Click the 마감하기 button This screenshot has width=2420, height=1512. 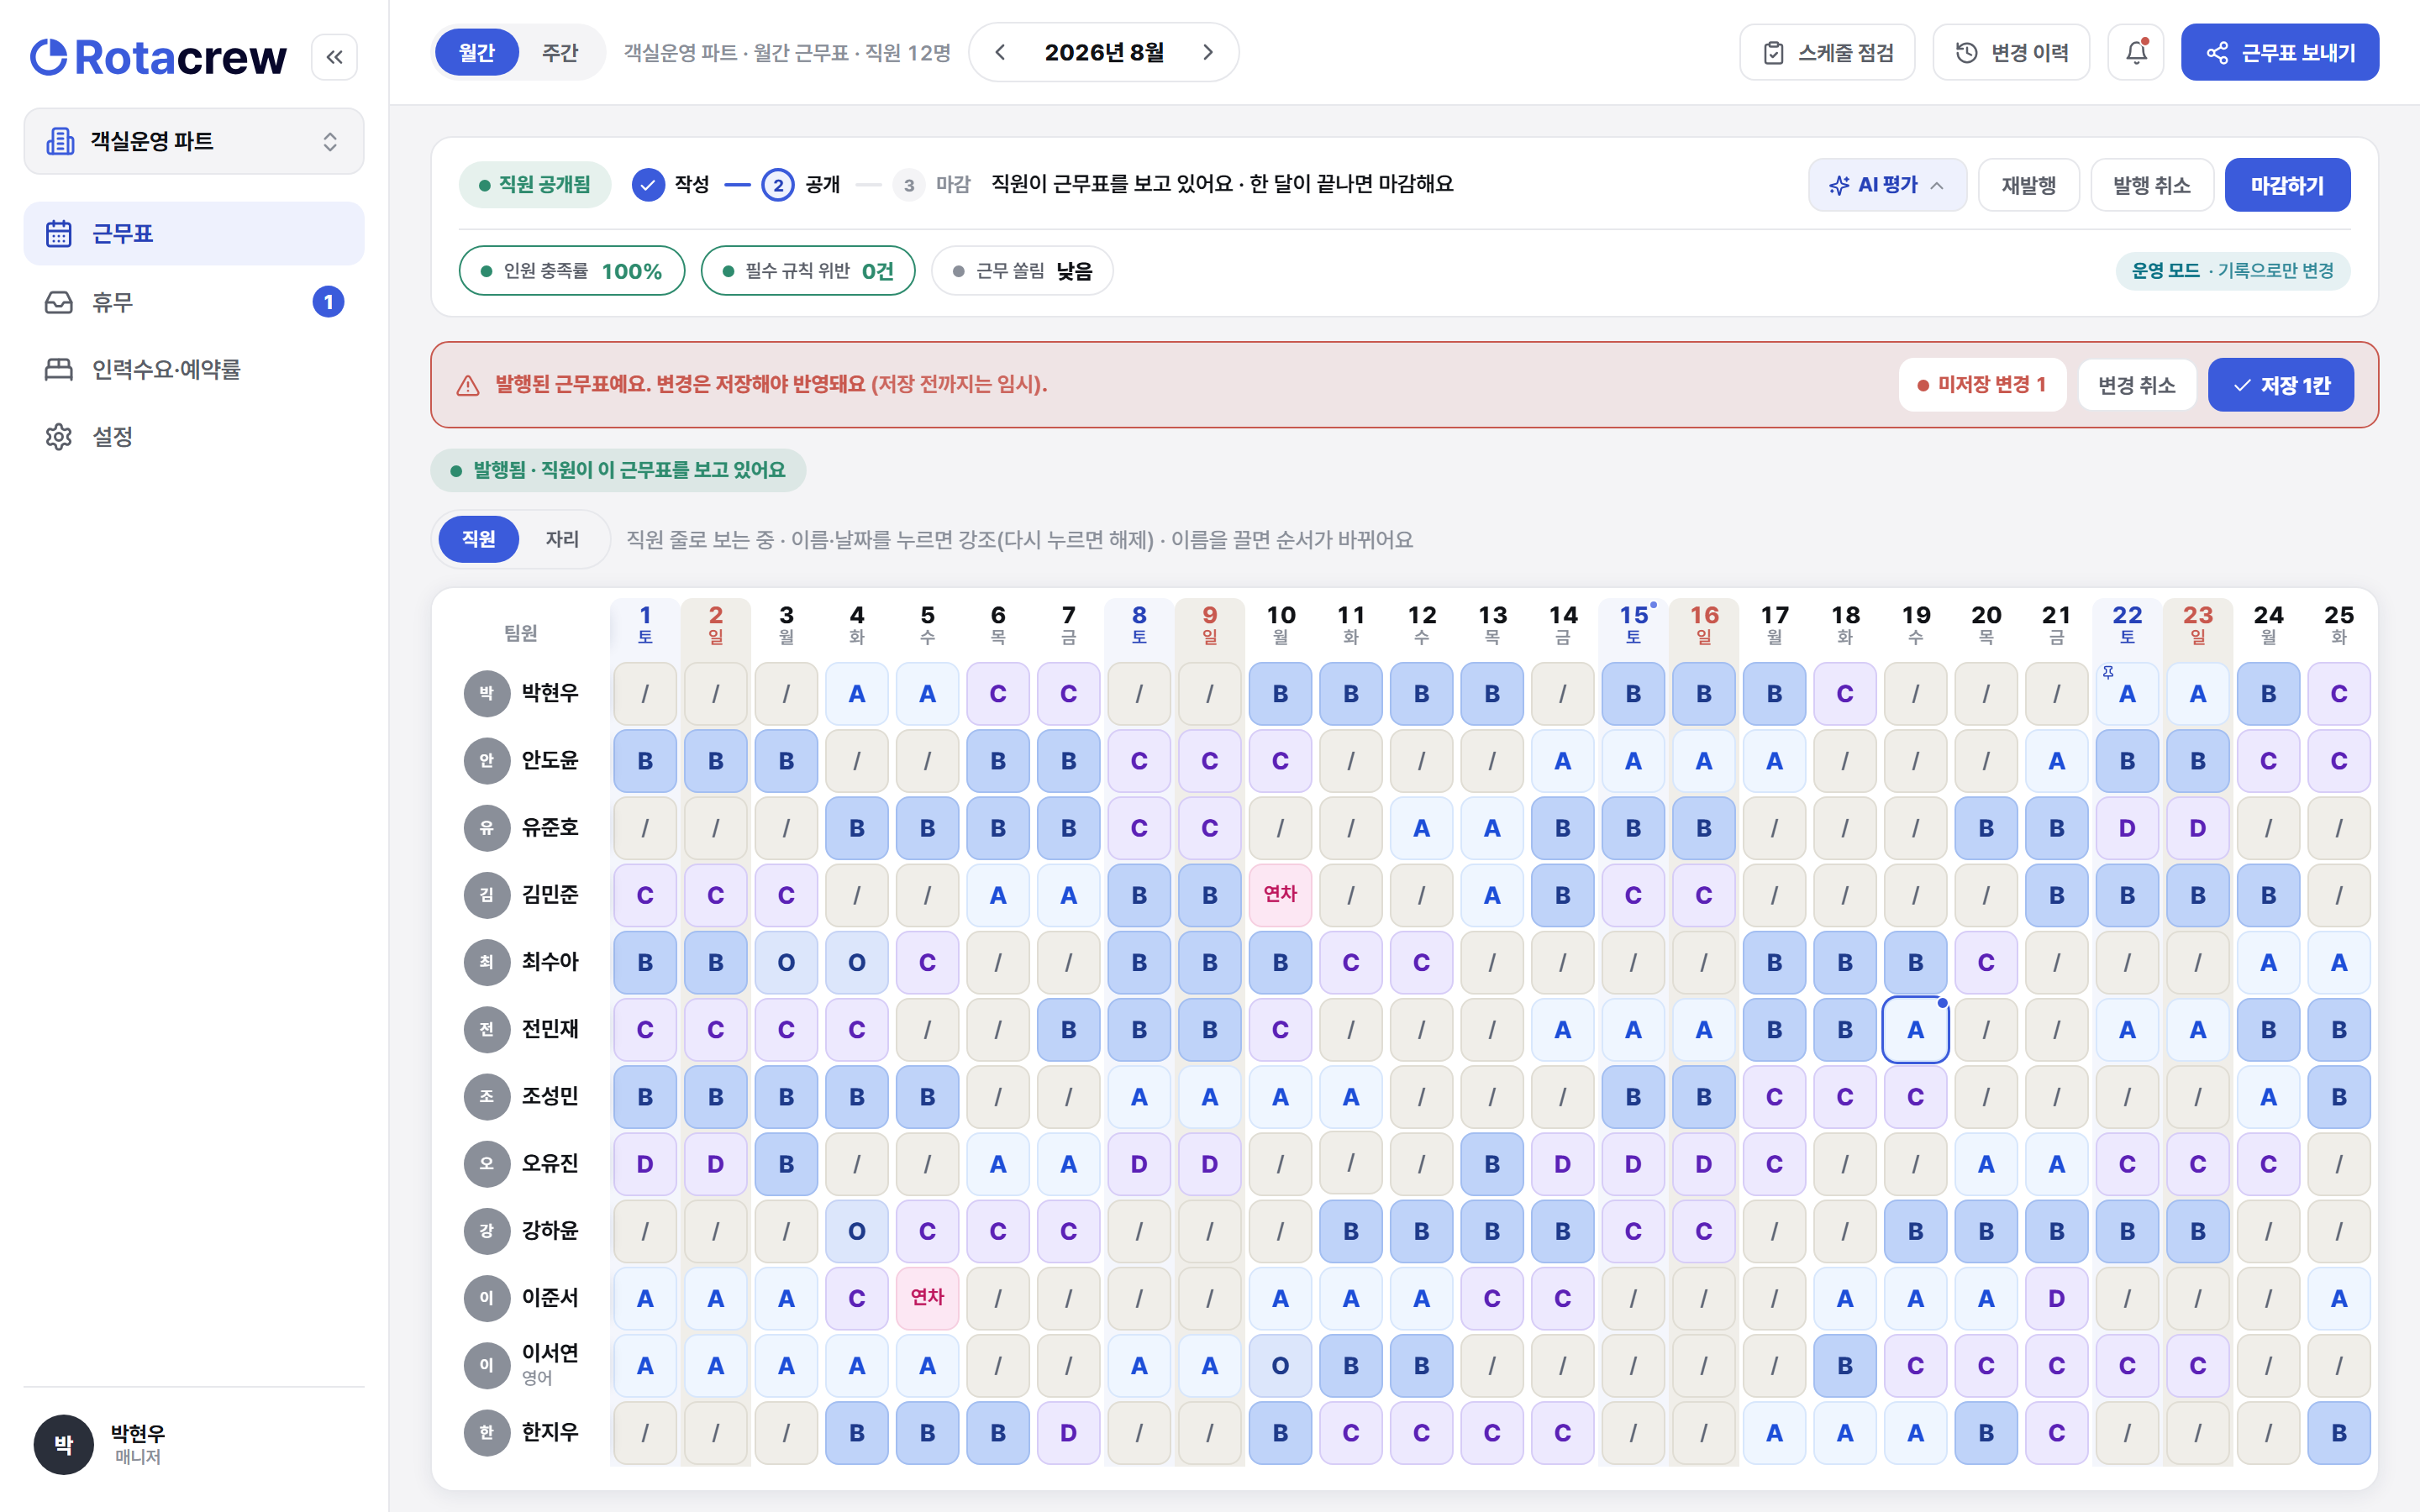(2287, 185)
